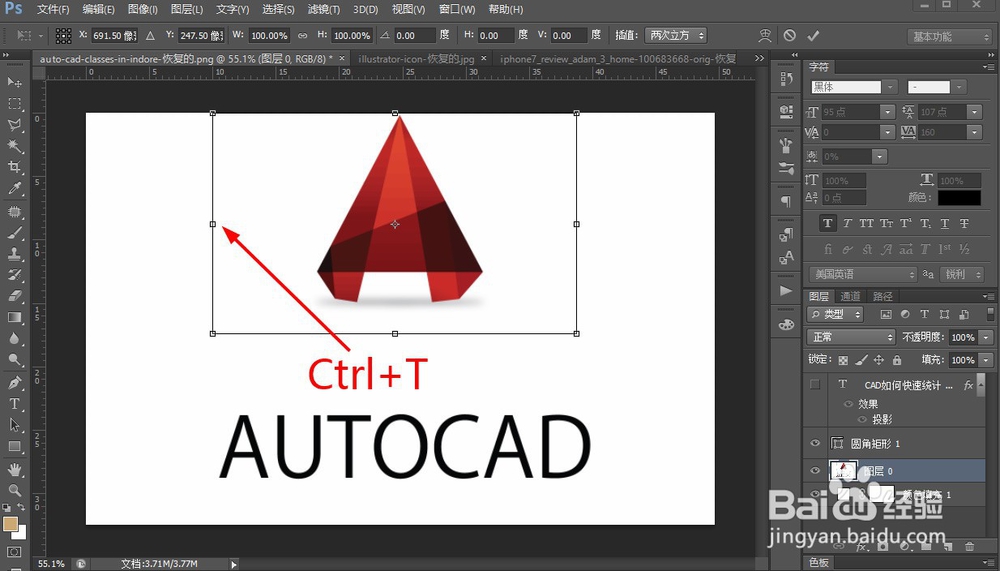Cancel transform with the circle-slash icon
Screen dimensions: 1000x571
[790, 36]
